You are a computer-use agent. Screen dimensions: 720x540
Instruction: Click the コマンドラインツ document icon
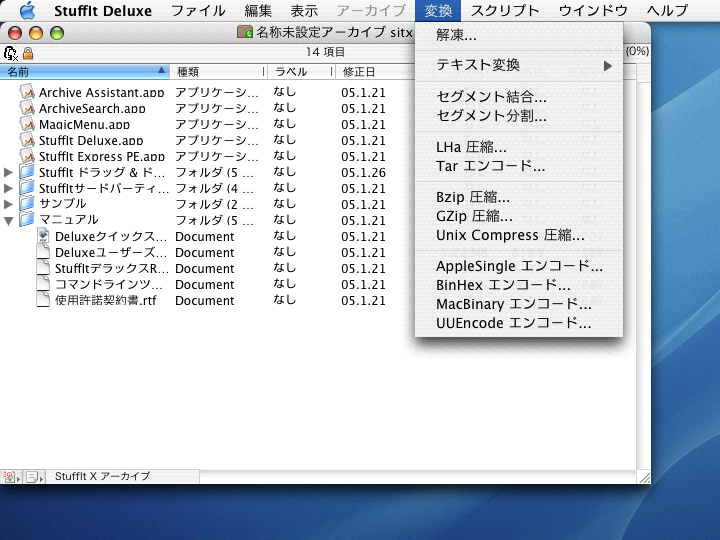[x=43, y=284]
